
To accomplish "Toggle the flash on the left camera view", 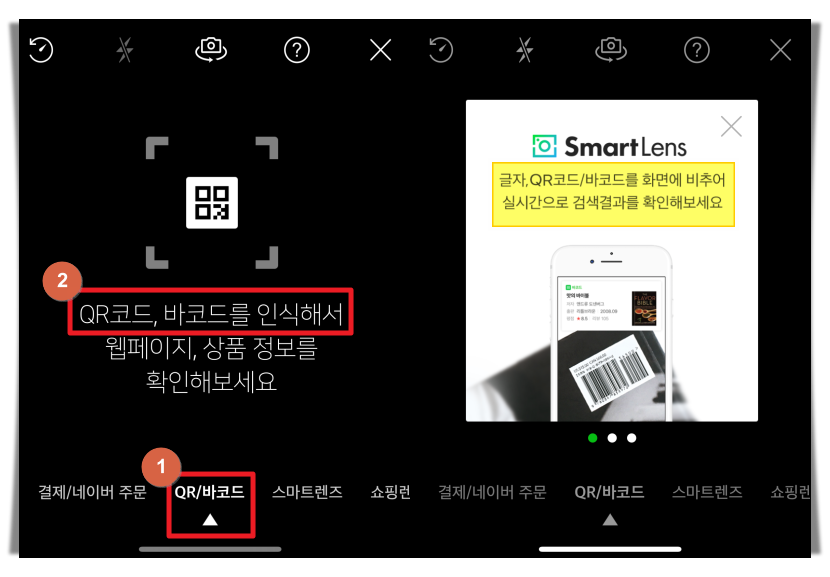I will (124, 49).
